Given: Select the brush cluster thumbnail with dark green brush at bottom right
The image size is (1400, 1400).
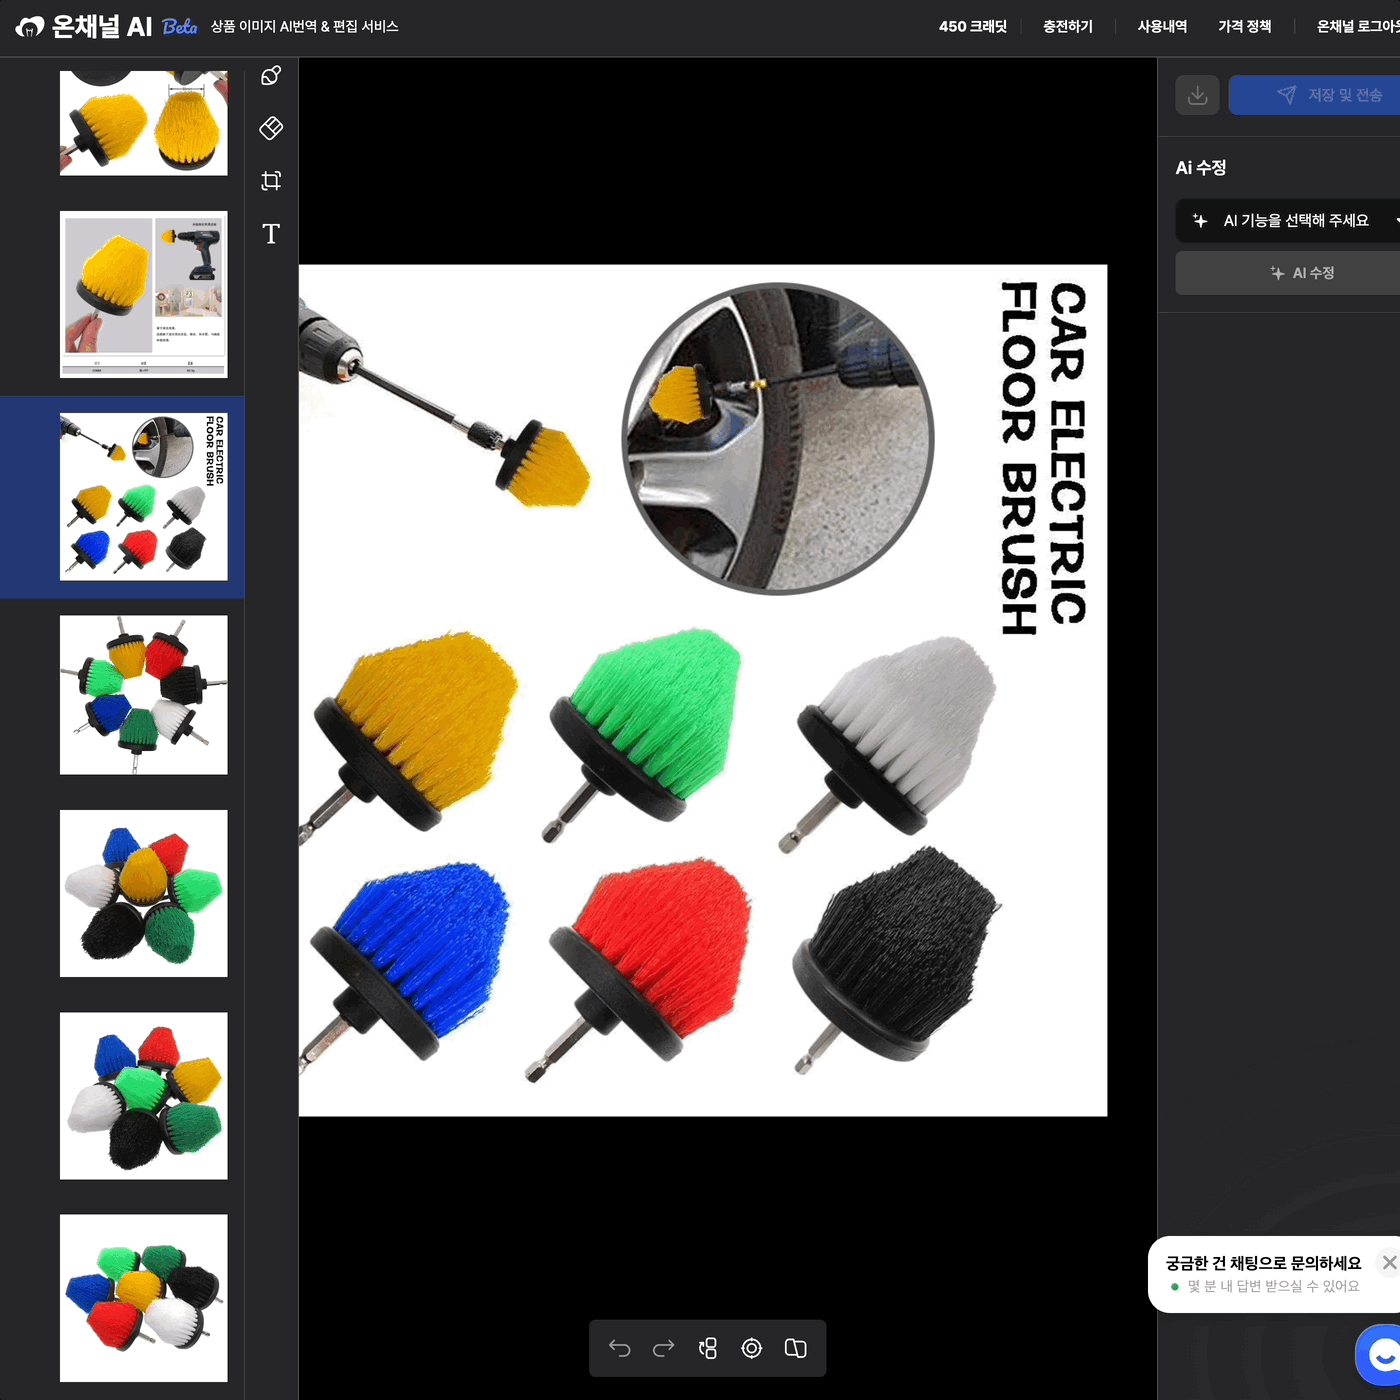Looking at the screenshot, I should pos(144,894).
